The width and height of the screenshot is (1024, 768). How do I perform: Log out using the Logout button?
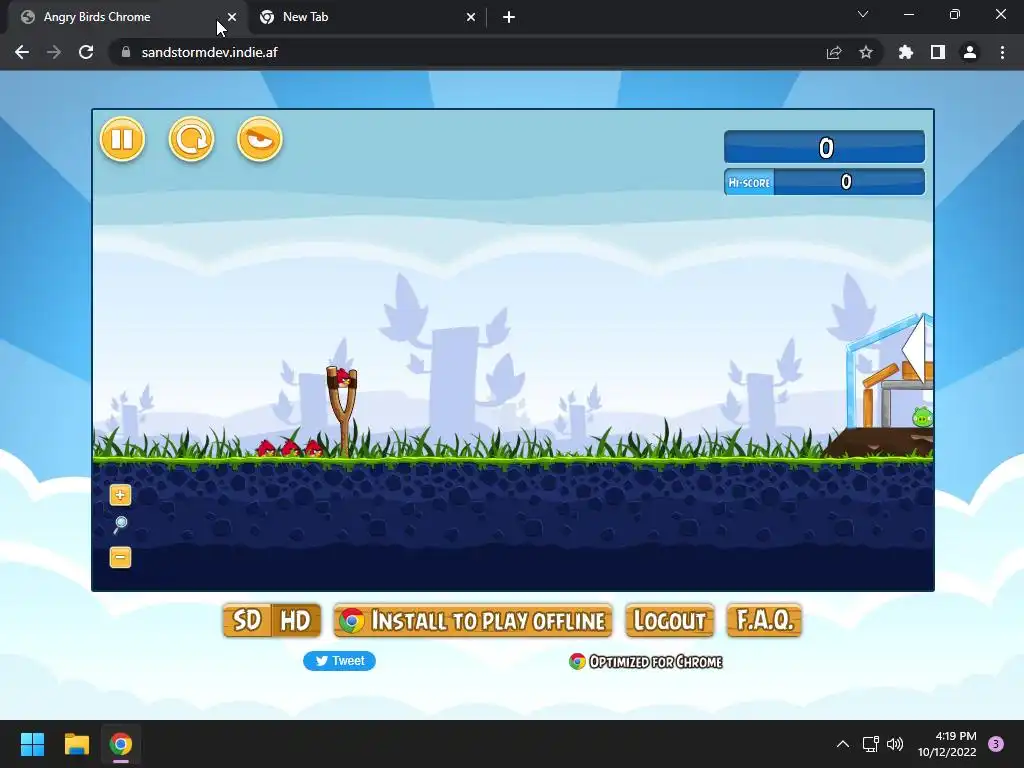[669, 620]
